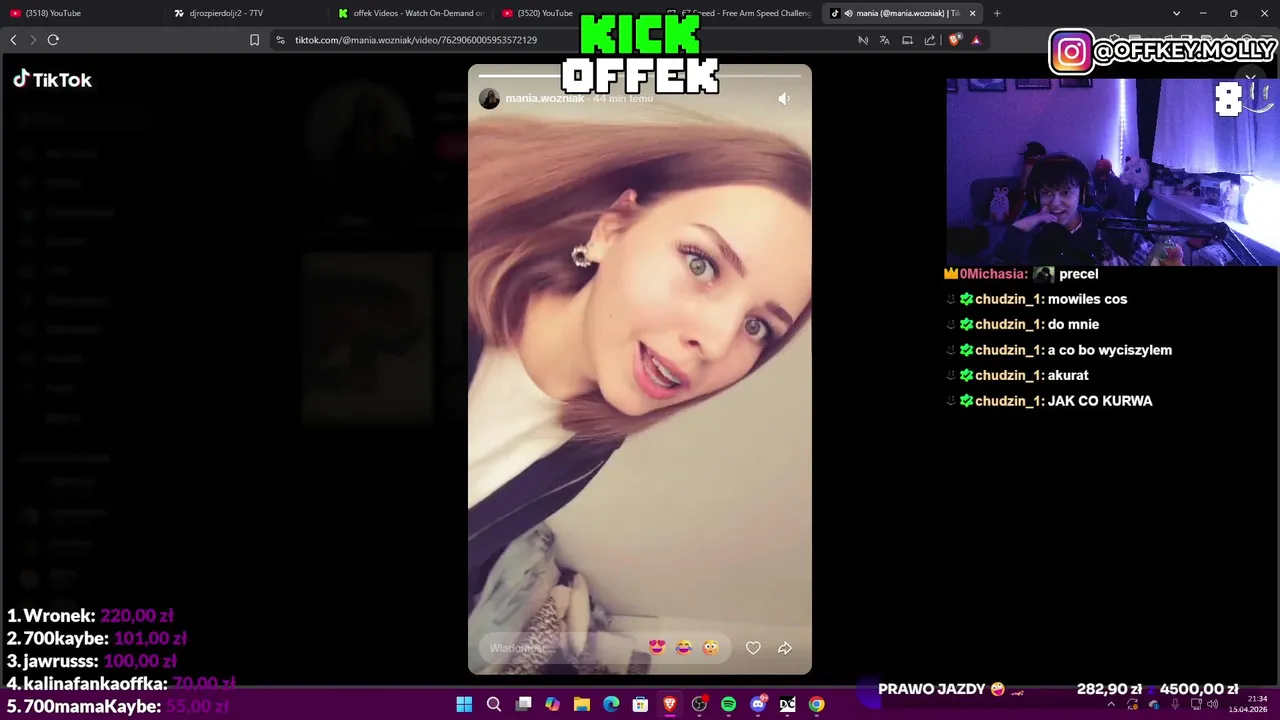Screen dimensions: 1280x720
Task: Open Task View on taskbar
Action: tap(523, 705)
